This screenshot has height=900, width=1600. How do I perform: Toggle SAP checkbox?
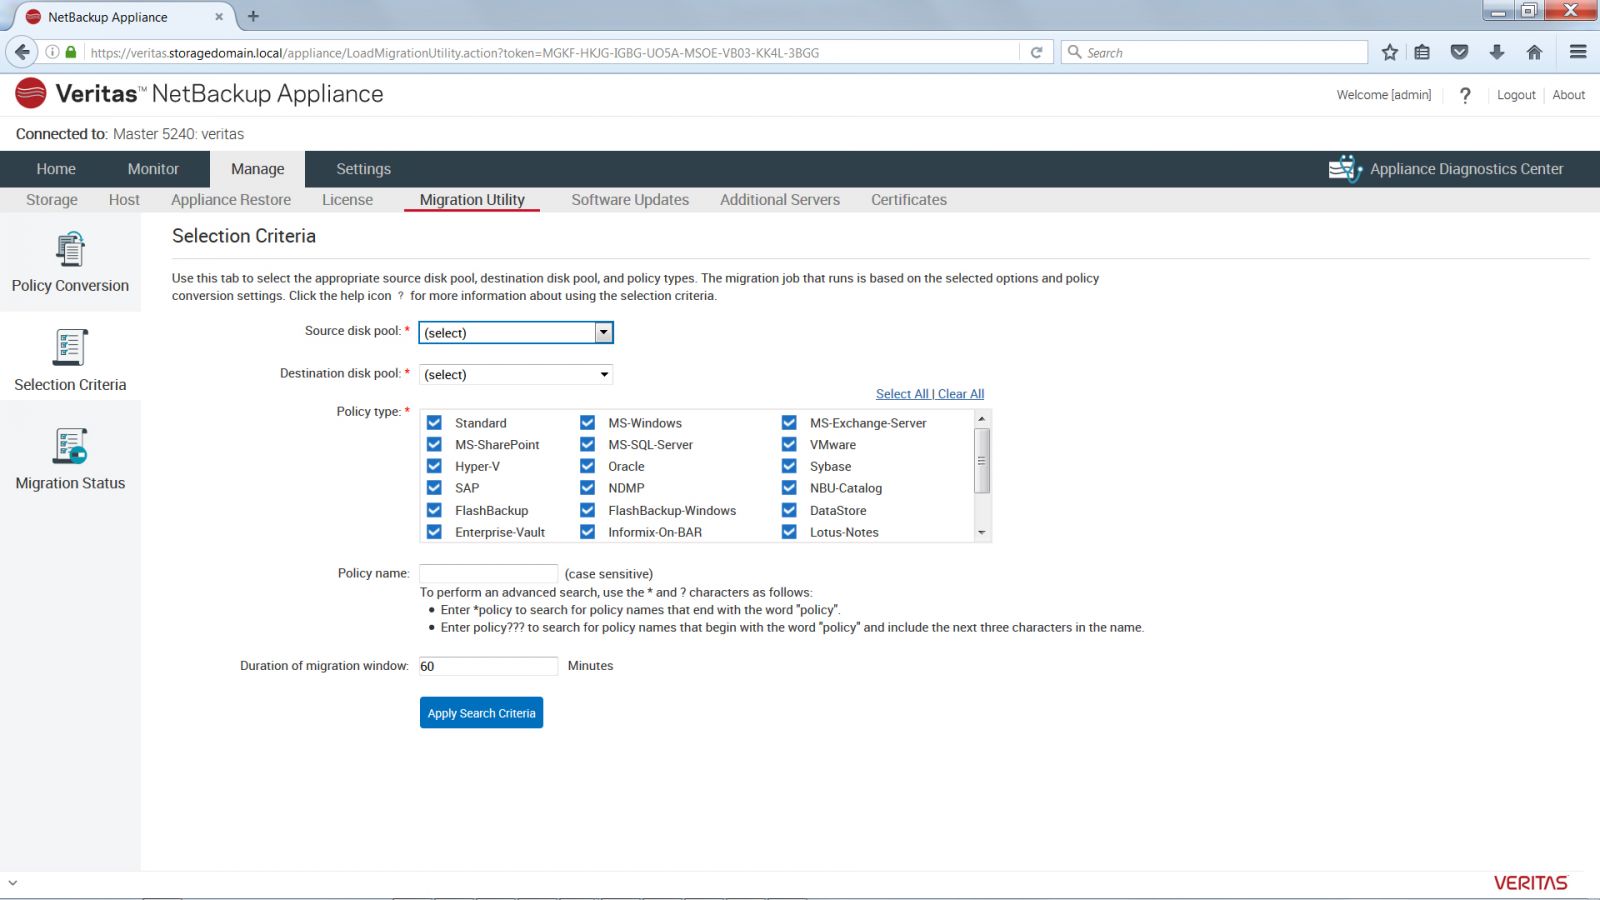[x=434, y=488]
